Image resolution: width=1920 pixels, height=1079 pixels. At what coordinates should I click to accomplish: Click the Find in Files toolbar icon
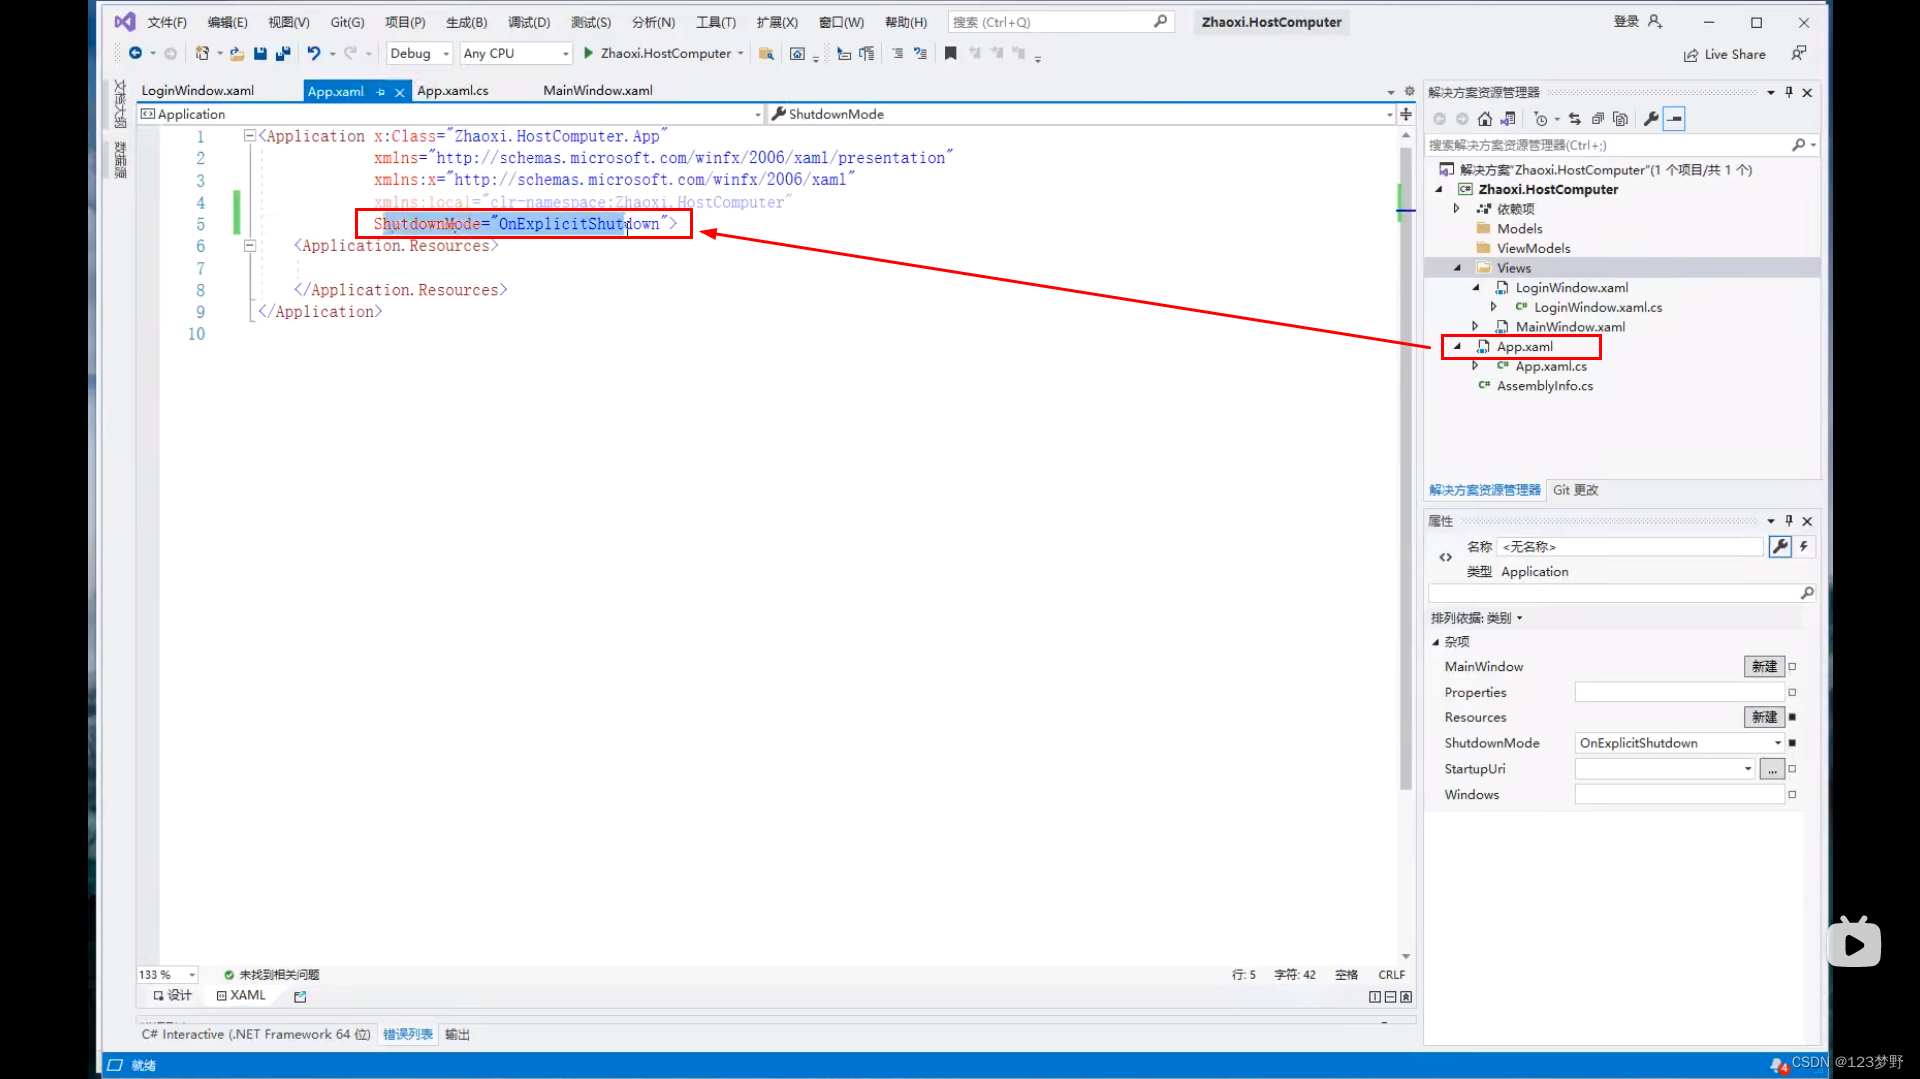coord(766,54)
